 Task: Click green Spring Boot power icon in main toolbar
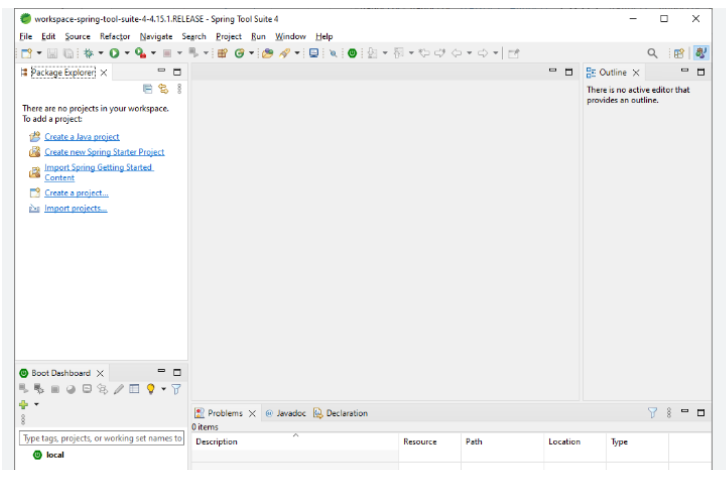(x=352, y=53)
